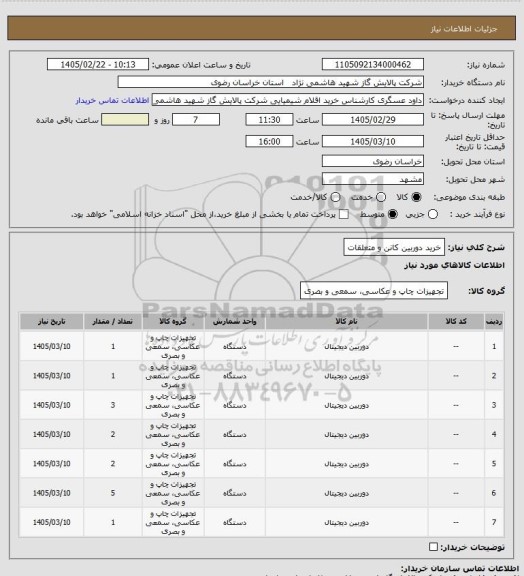Click اطلاعات کالاهای مورد نیاز heading
524x576 pixels.
454,265
